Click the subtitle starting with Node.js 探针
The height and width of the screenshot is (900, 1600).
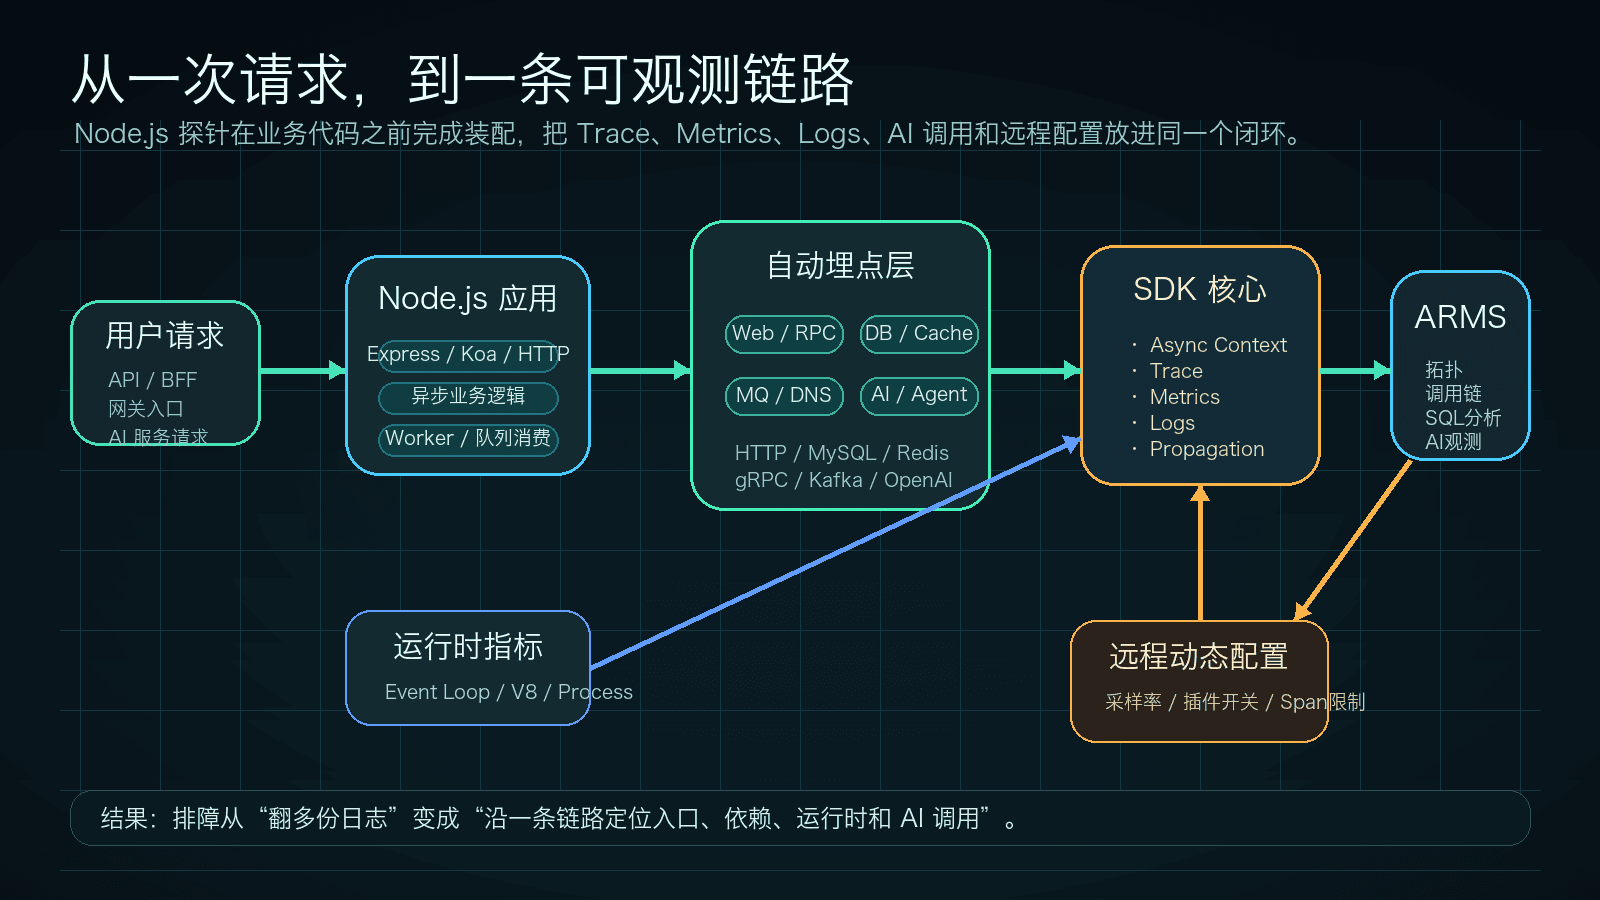[688, 134]
